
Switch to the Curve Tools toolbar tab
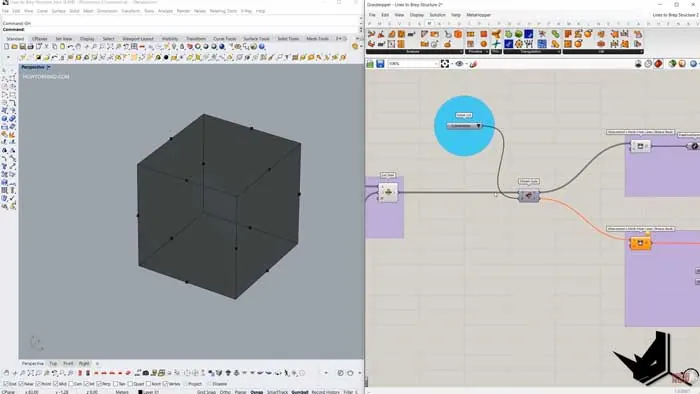click(225, 39)
